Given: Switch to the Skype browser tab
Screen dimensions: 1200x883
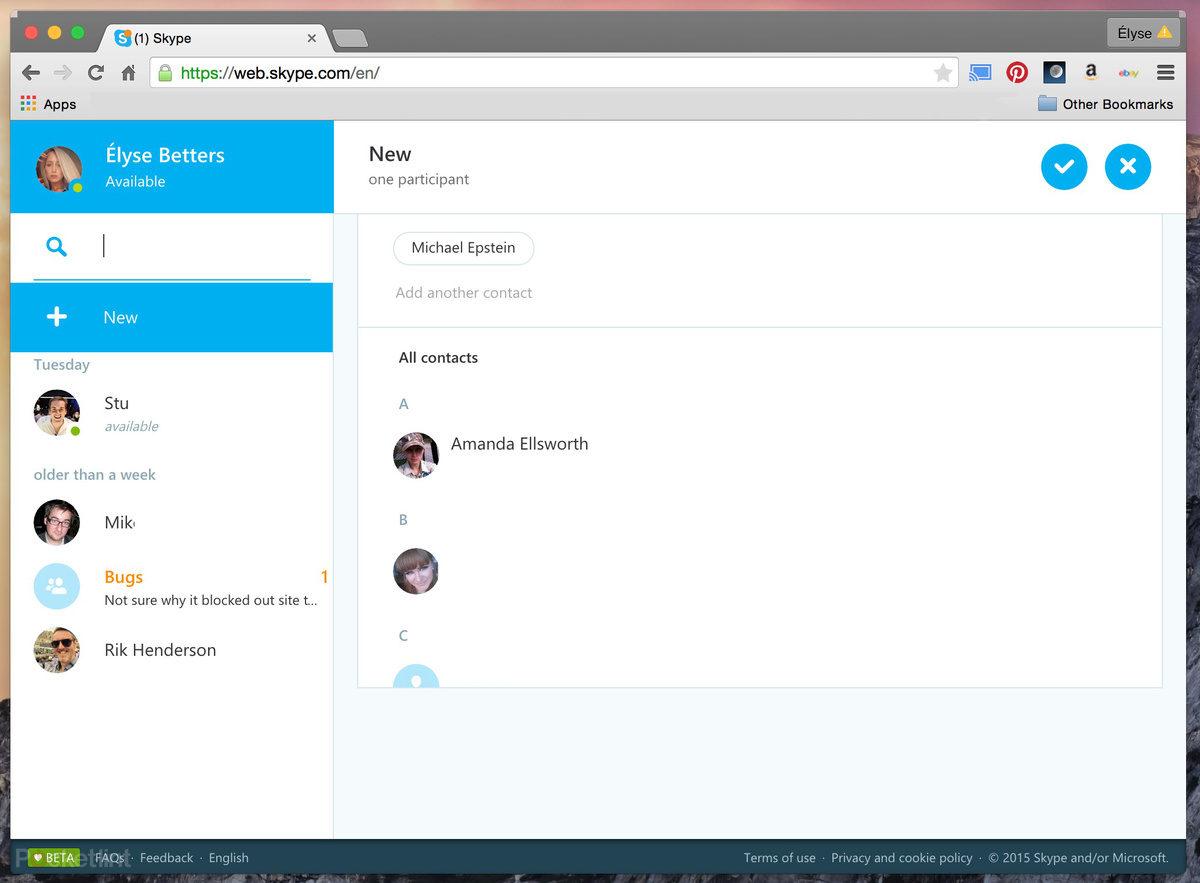Looking at the screenshot, I should coord(210,38).
